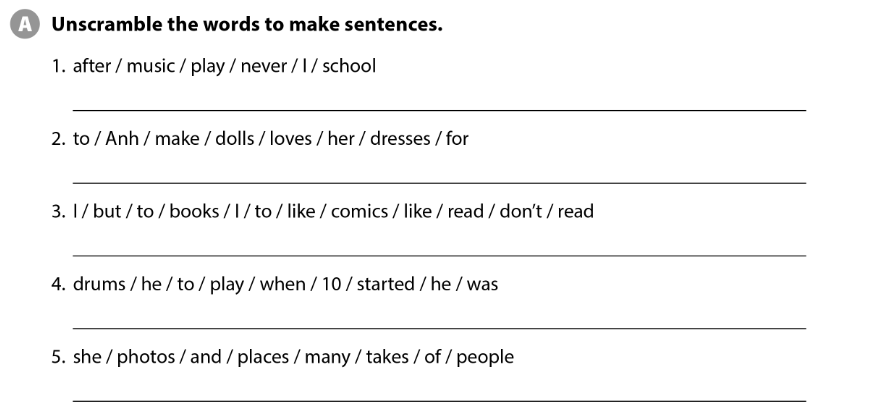Viewport: 872px width, 415px height.
Task: Select the word 'school' in question 1
Action: point(349,67)
